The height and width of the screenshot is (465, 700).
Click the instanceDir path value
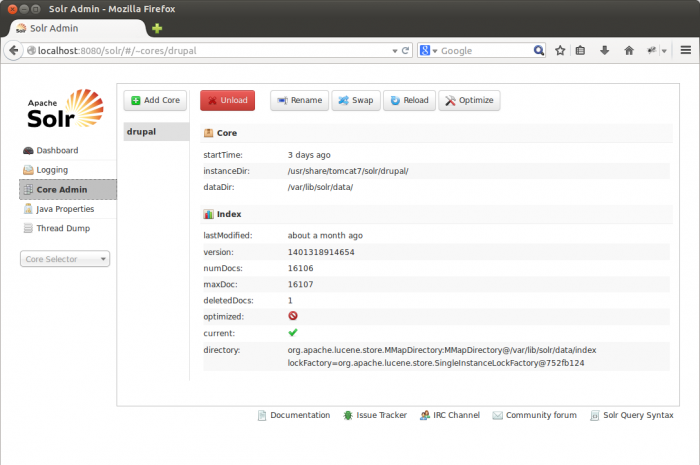[348, 171]
